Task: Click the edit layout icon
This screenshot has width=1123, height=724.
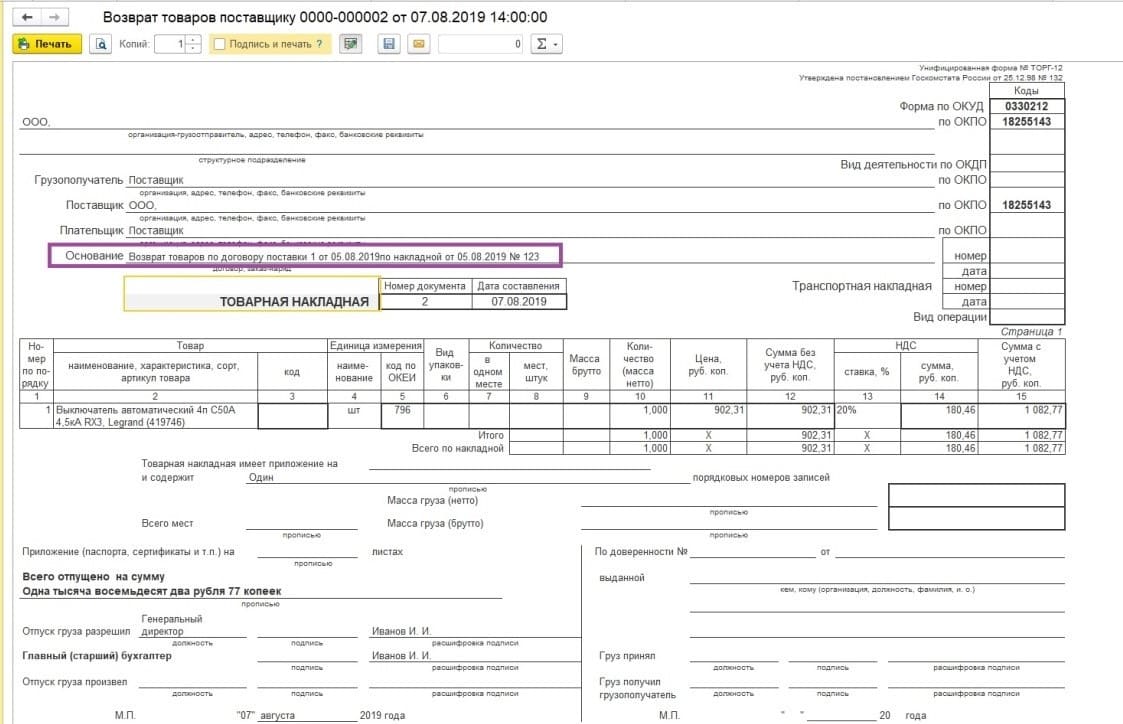Action: (350, 44)
